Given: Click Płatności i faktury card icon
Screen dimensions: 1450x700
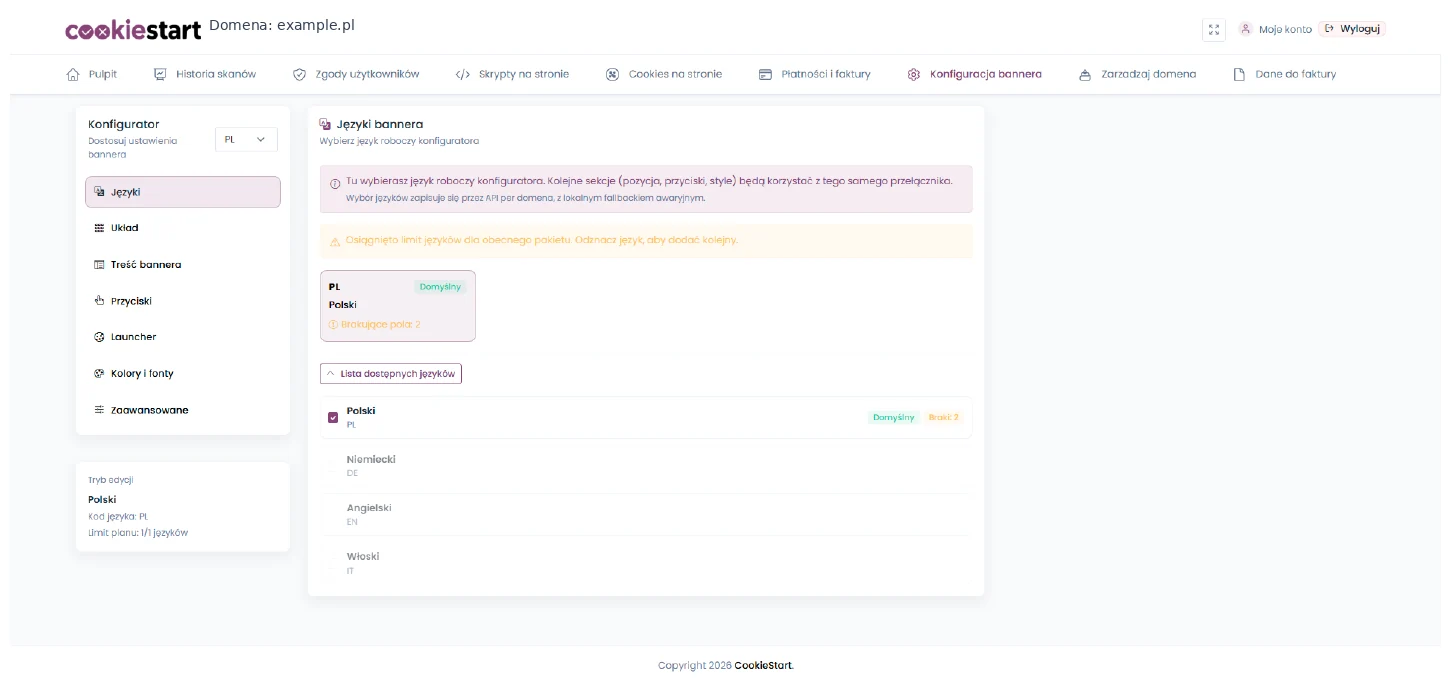Looking at the screenshot, I should click(766, 74).
